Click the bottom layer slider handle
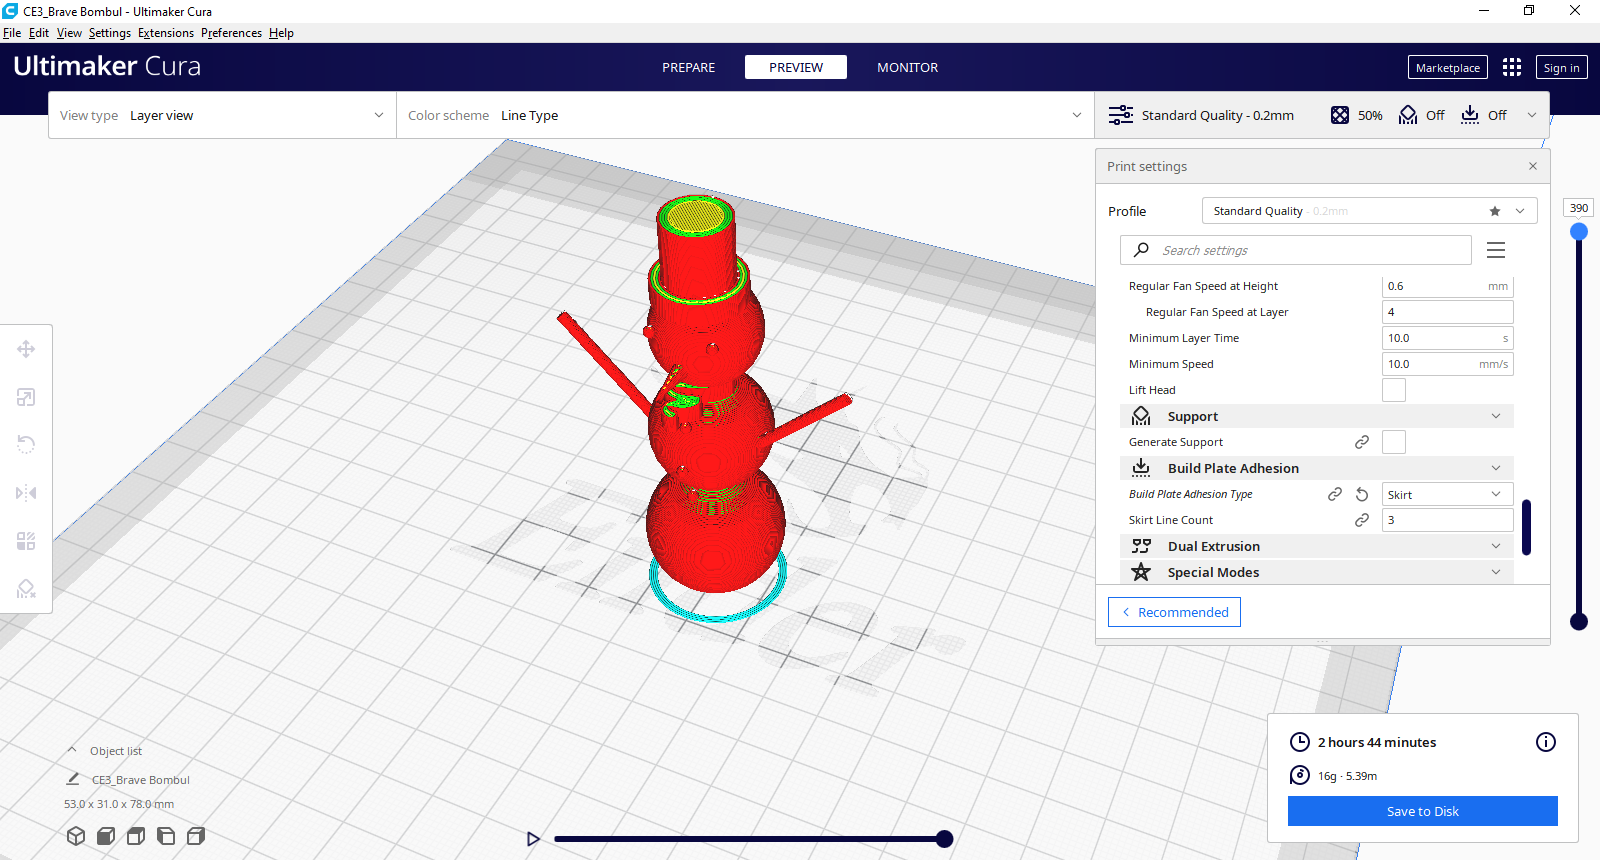 tap(1579, 621)
